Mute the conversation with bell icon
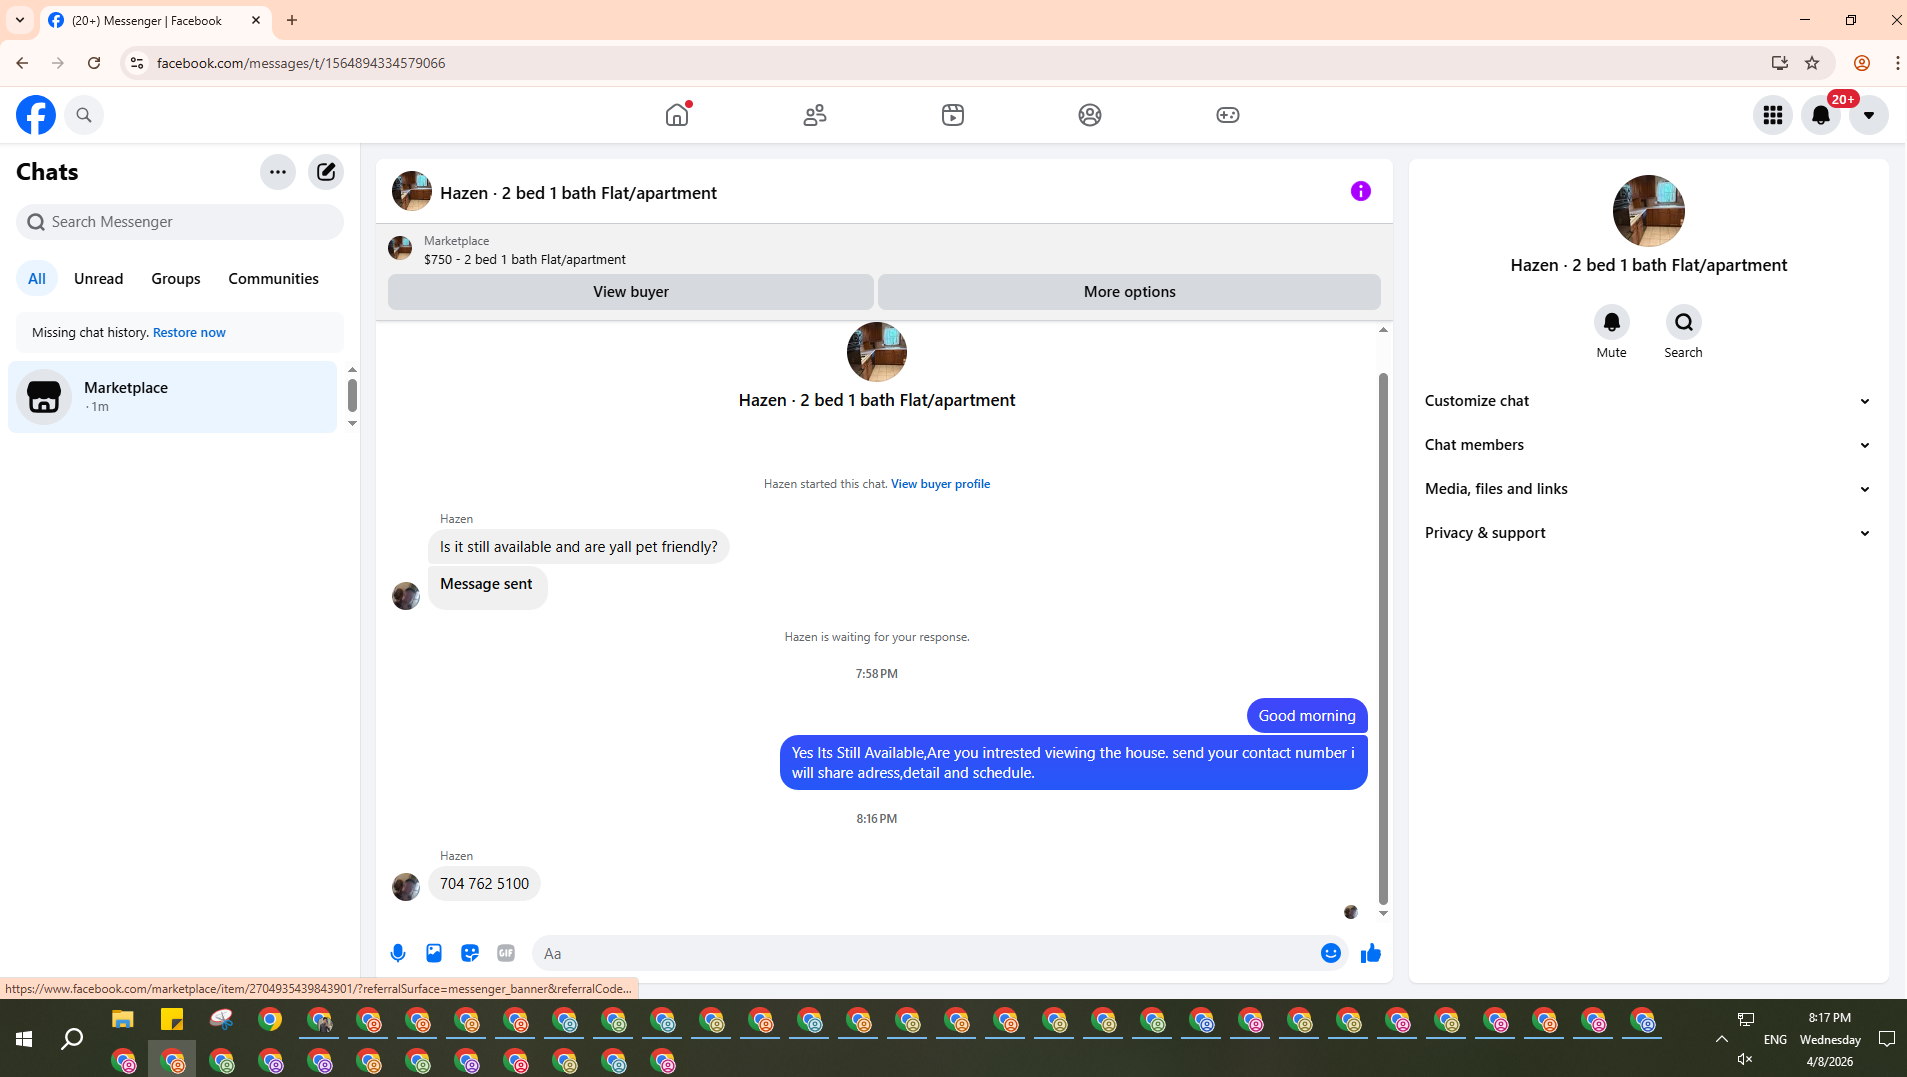Viewport: 1907px width, 1077px height. [1611, 323]
